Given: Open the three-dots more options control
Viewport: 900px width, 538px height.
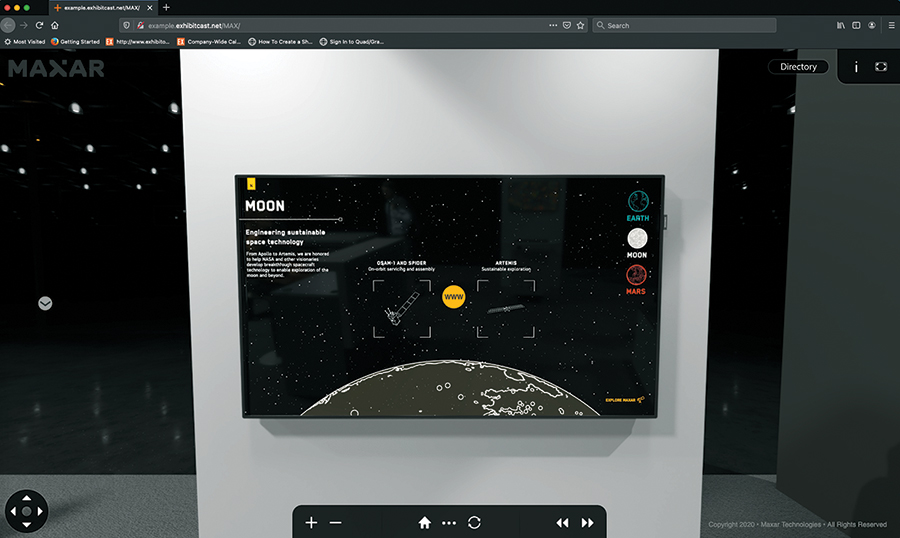Looking at the screenshot, I should click(449, 523).
